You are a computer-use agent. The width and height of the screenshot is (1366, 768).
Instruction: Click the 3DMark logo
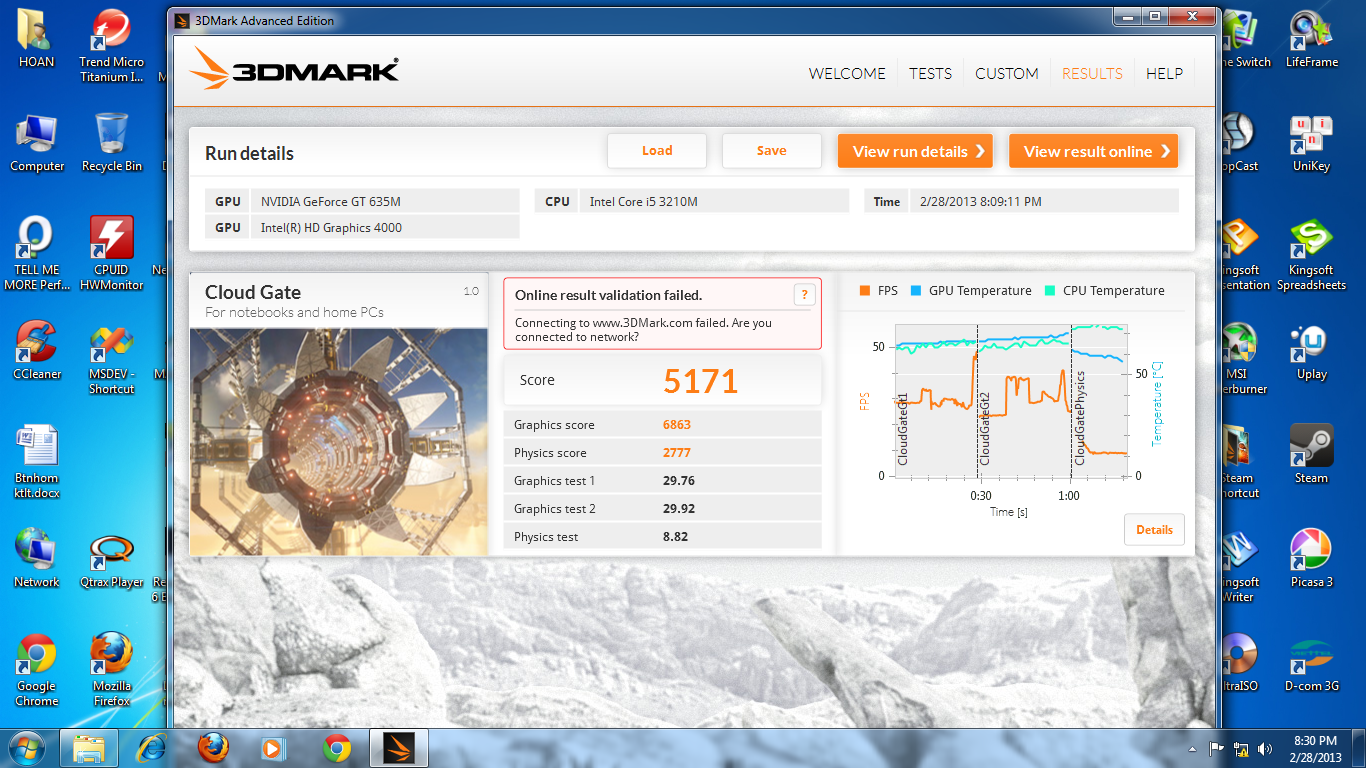(x=295, y=70)
